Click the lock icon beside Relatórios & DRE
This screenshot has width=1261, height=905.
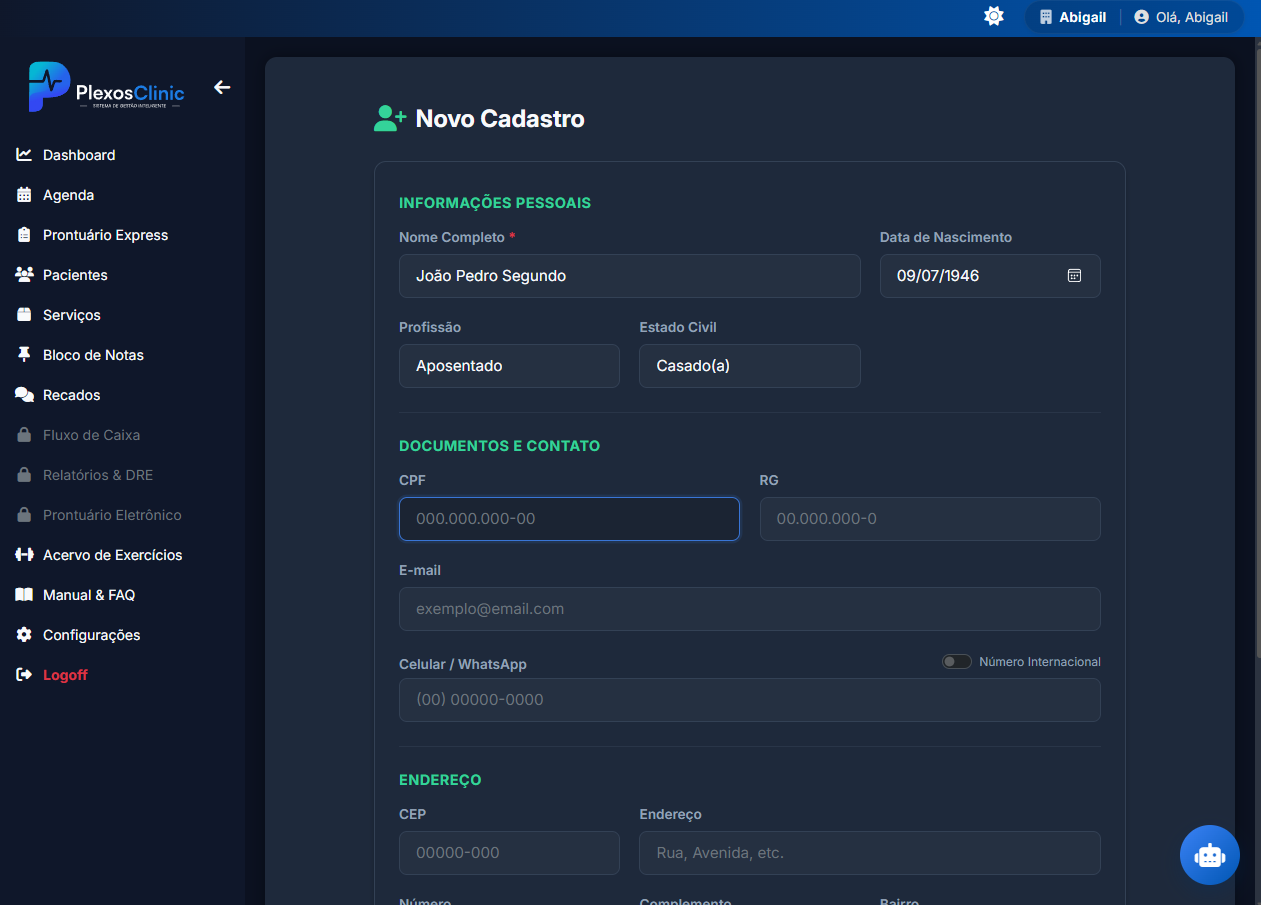(24, 475)
